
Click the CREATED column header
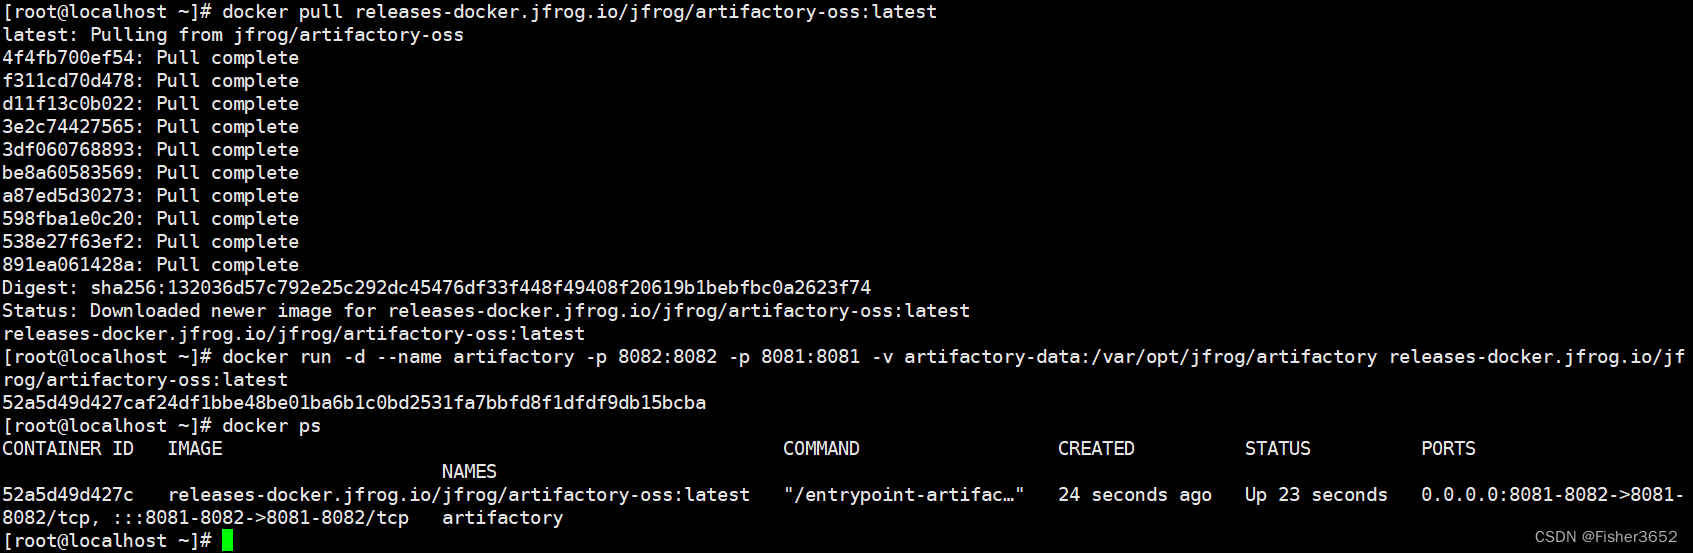[1096, 449]
